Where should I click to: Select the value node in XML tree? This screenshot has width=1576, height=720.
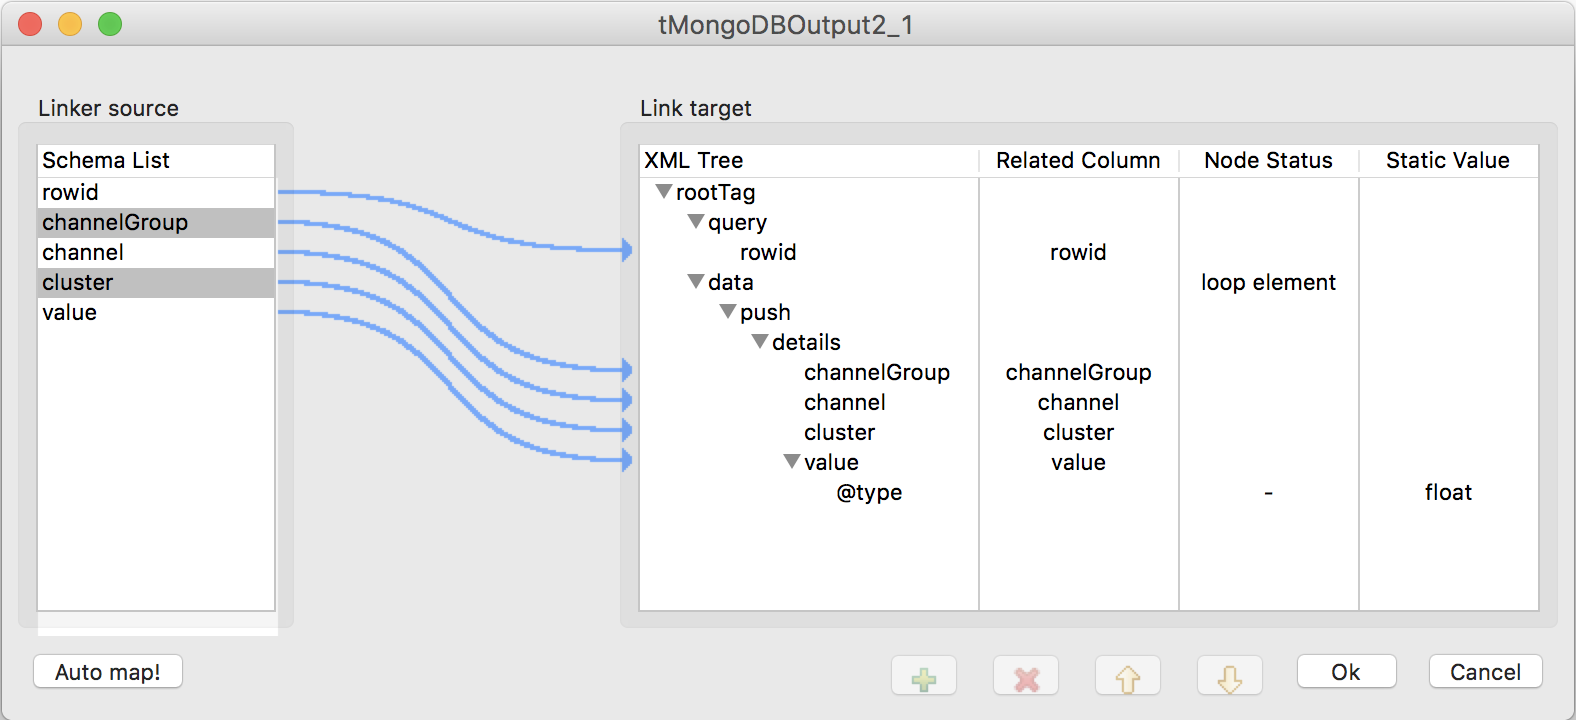(831, 462)
